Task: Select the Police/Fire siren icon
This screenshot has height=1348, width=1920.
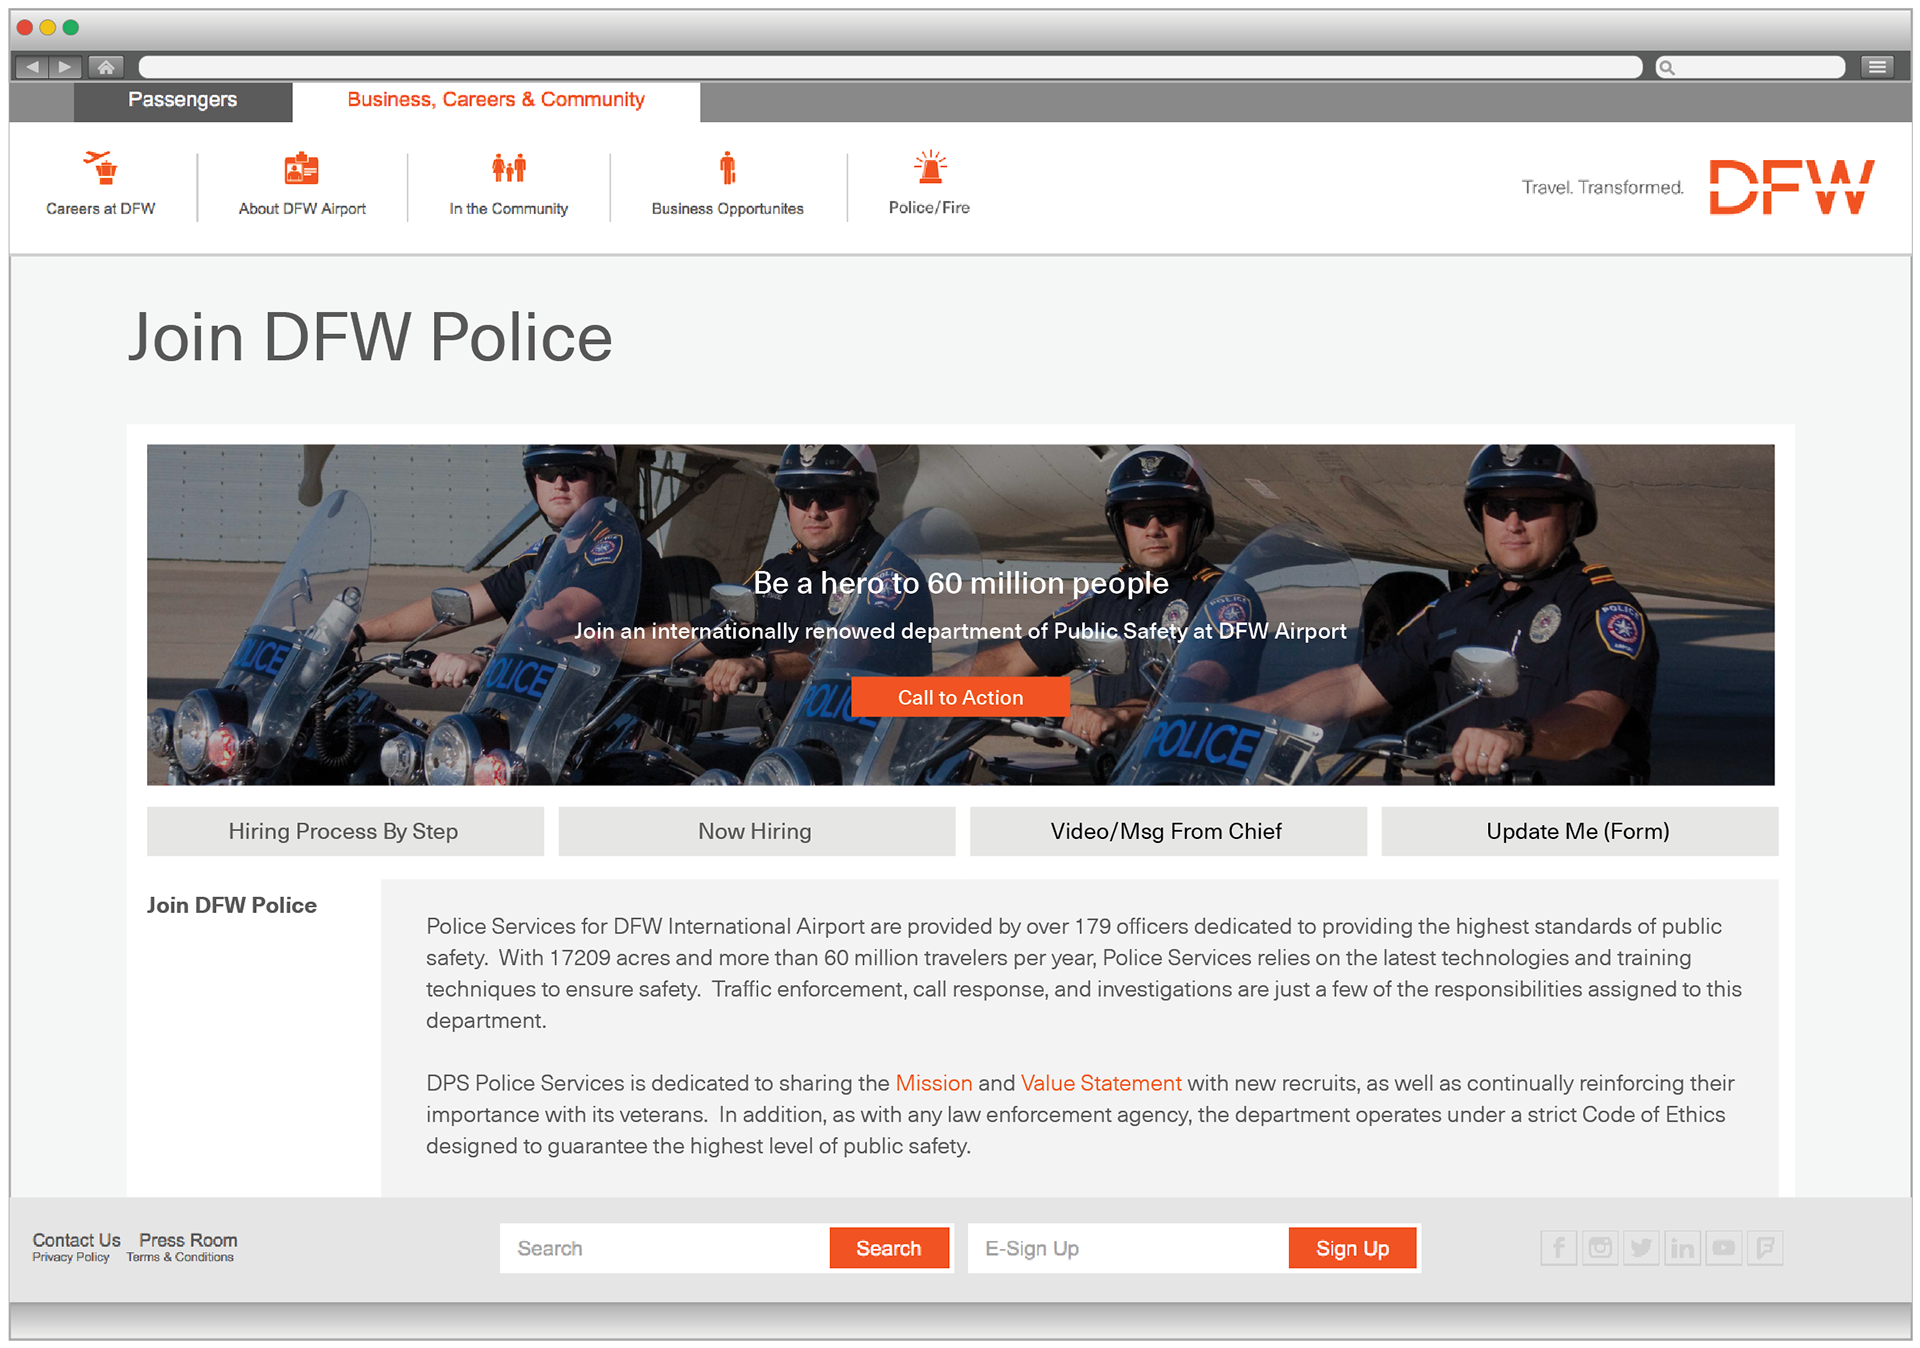Action: click(x=929, y=168)
